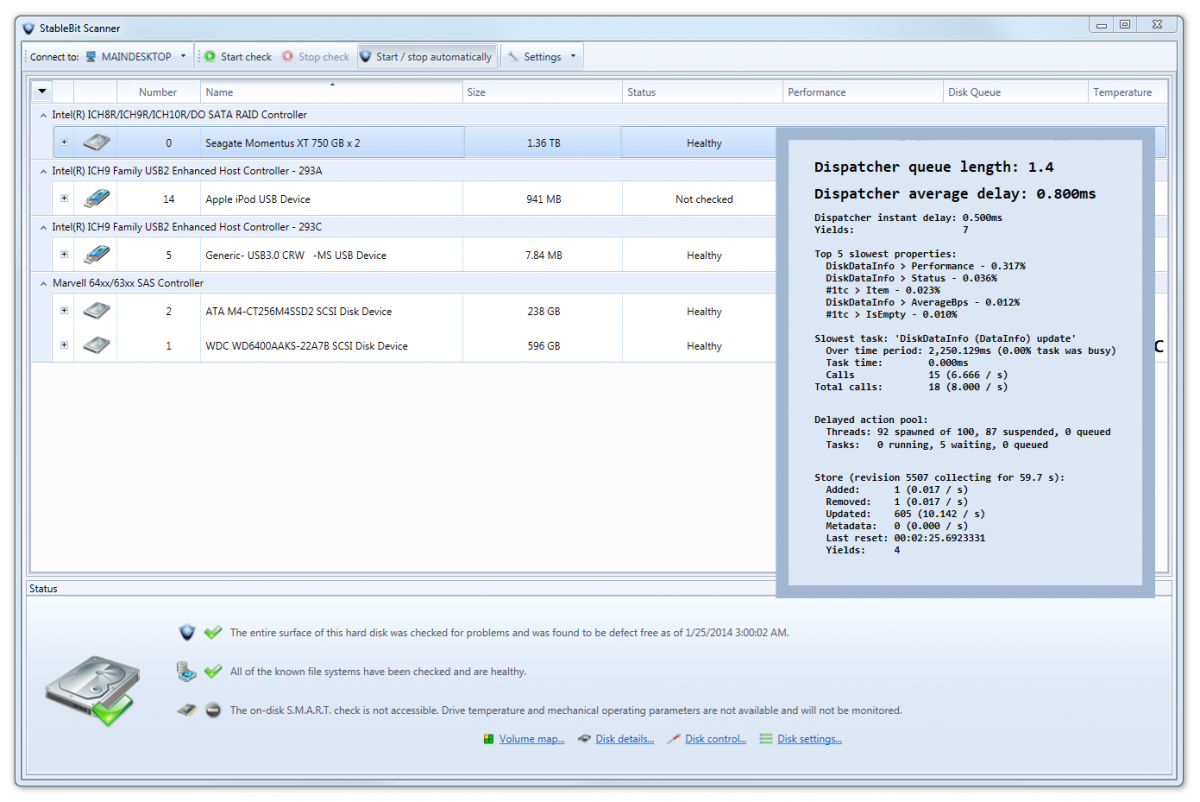Collapse the Marvell 64xx/63xx SAS Controller group

[43, 283]
